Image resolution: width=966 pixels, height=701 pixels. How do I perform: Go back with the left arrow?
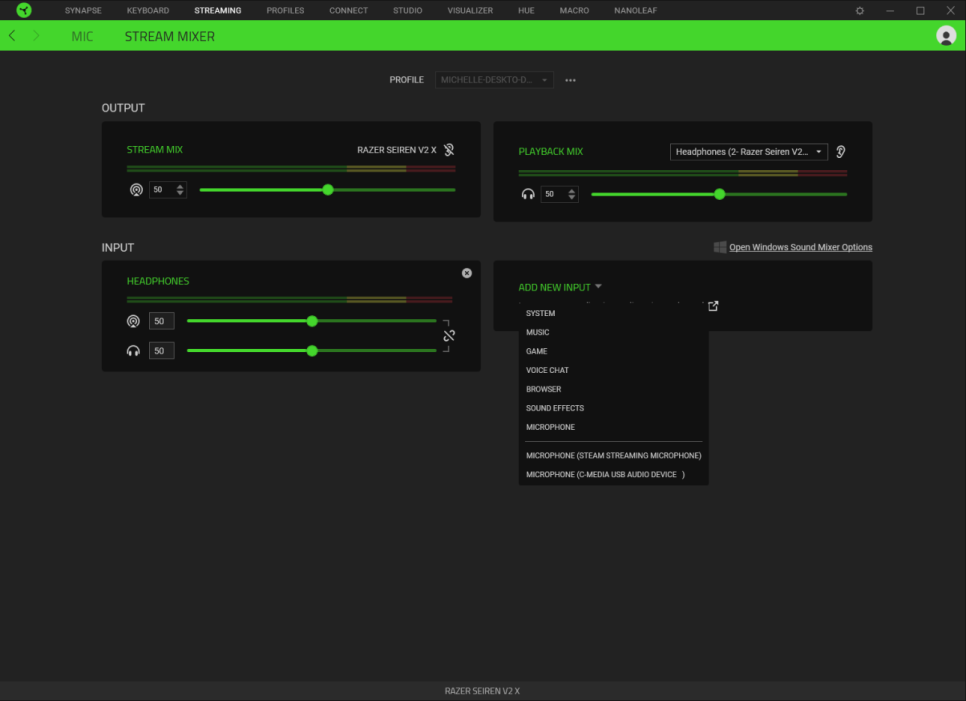click(x=12, y=36)
